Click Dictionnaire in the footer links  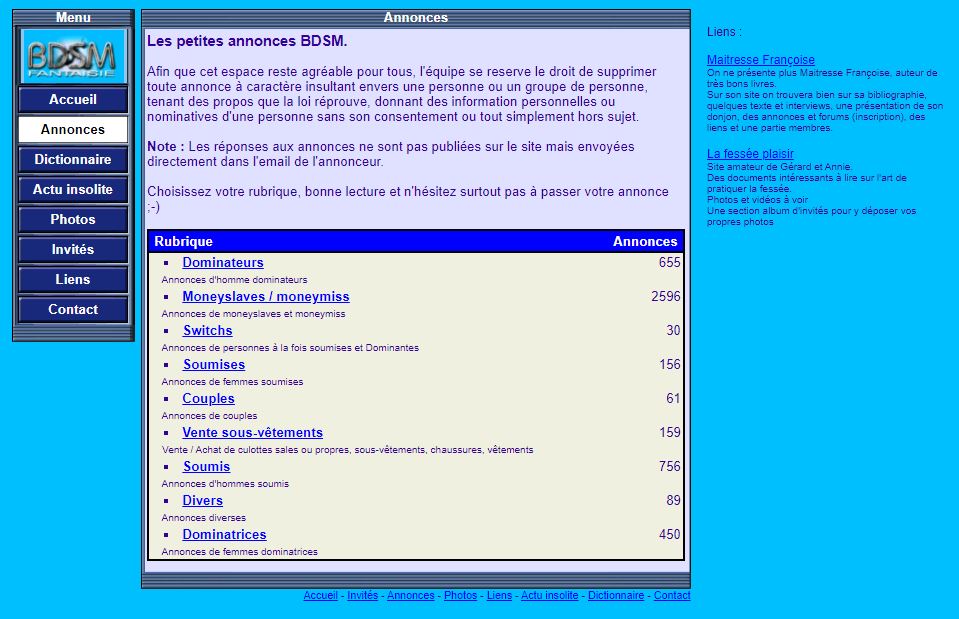point(616,596)
